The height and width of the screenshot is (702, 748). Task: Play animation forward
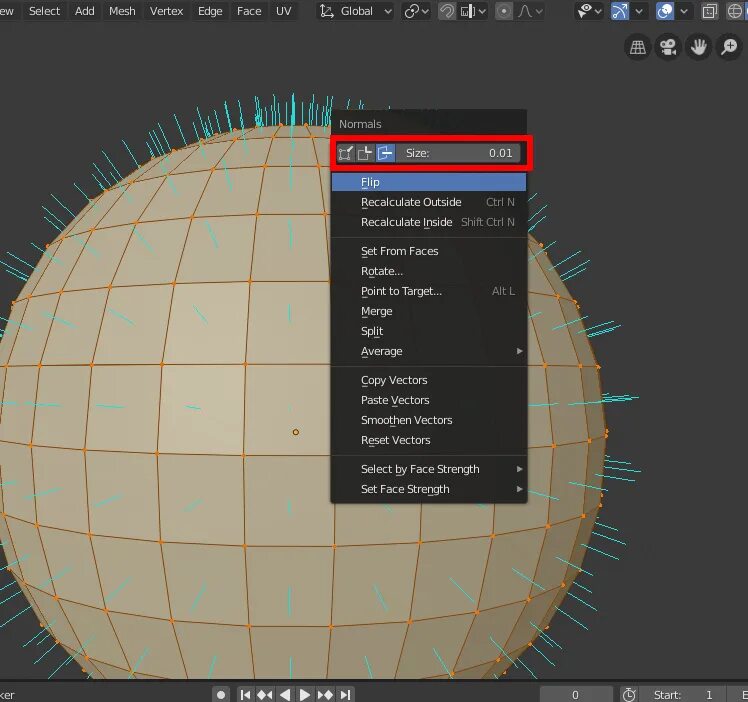tap(304, 695)
